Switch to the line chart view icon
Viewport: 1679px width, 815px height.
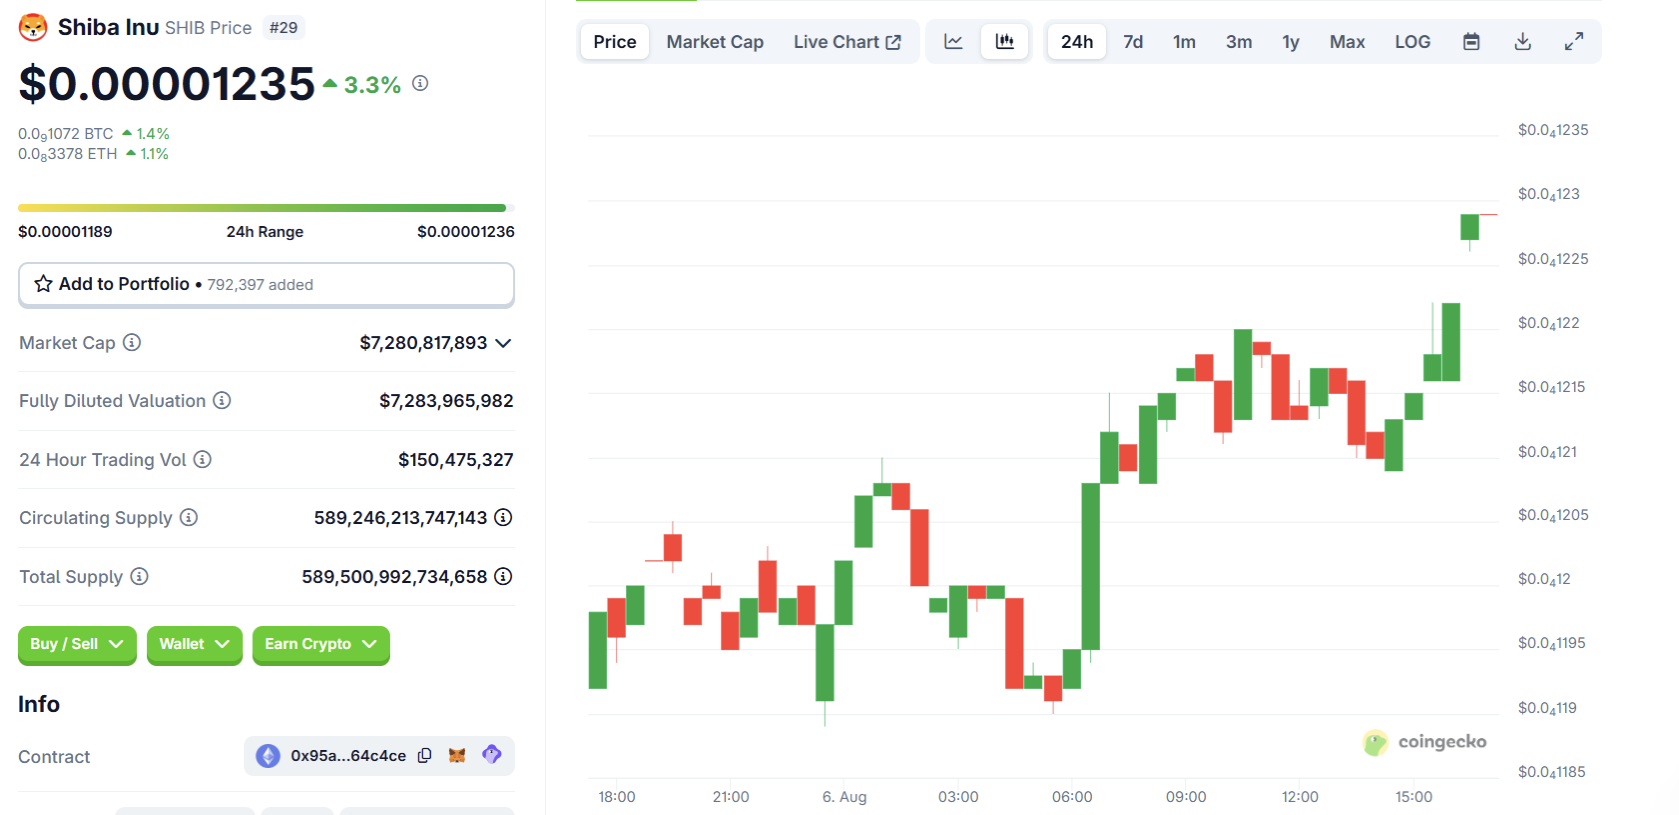[953, 42]
